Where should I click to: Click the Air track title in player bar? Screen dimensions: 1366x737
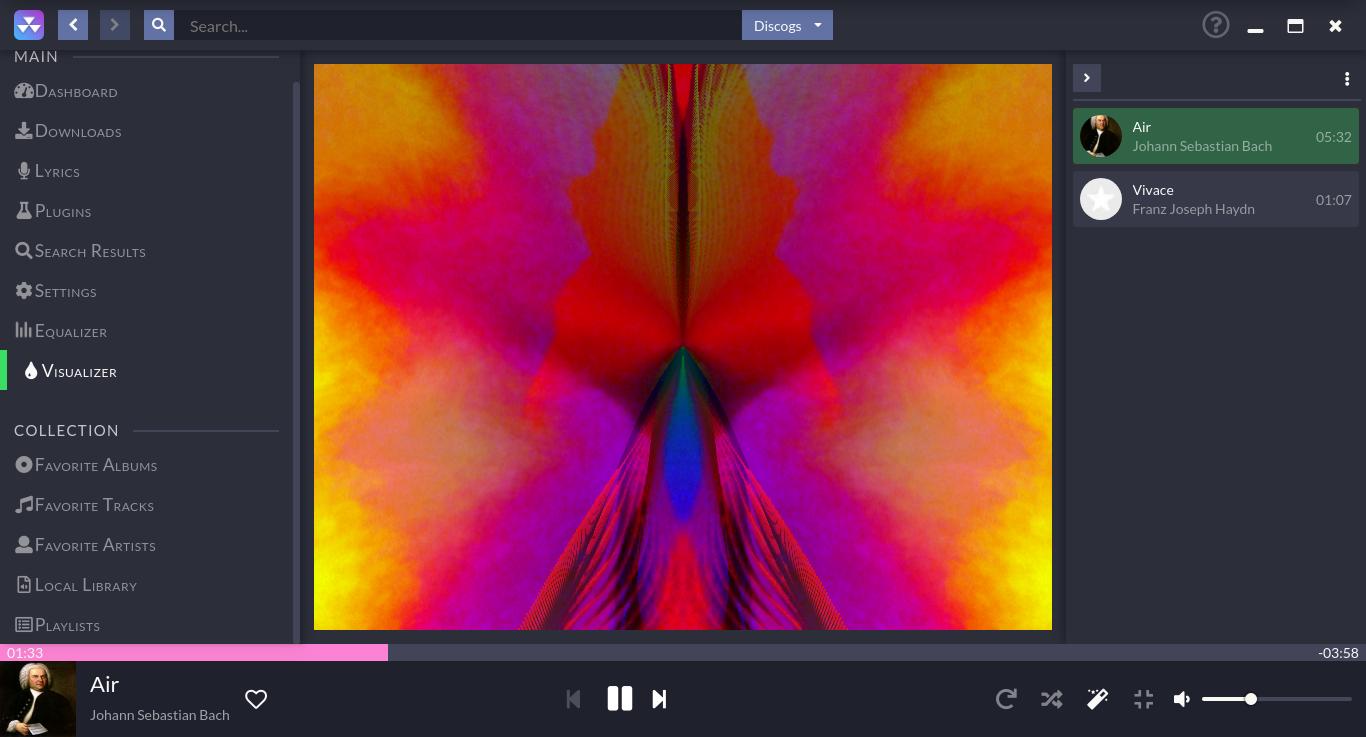pos(104,684)
